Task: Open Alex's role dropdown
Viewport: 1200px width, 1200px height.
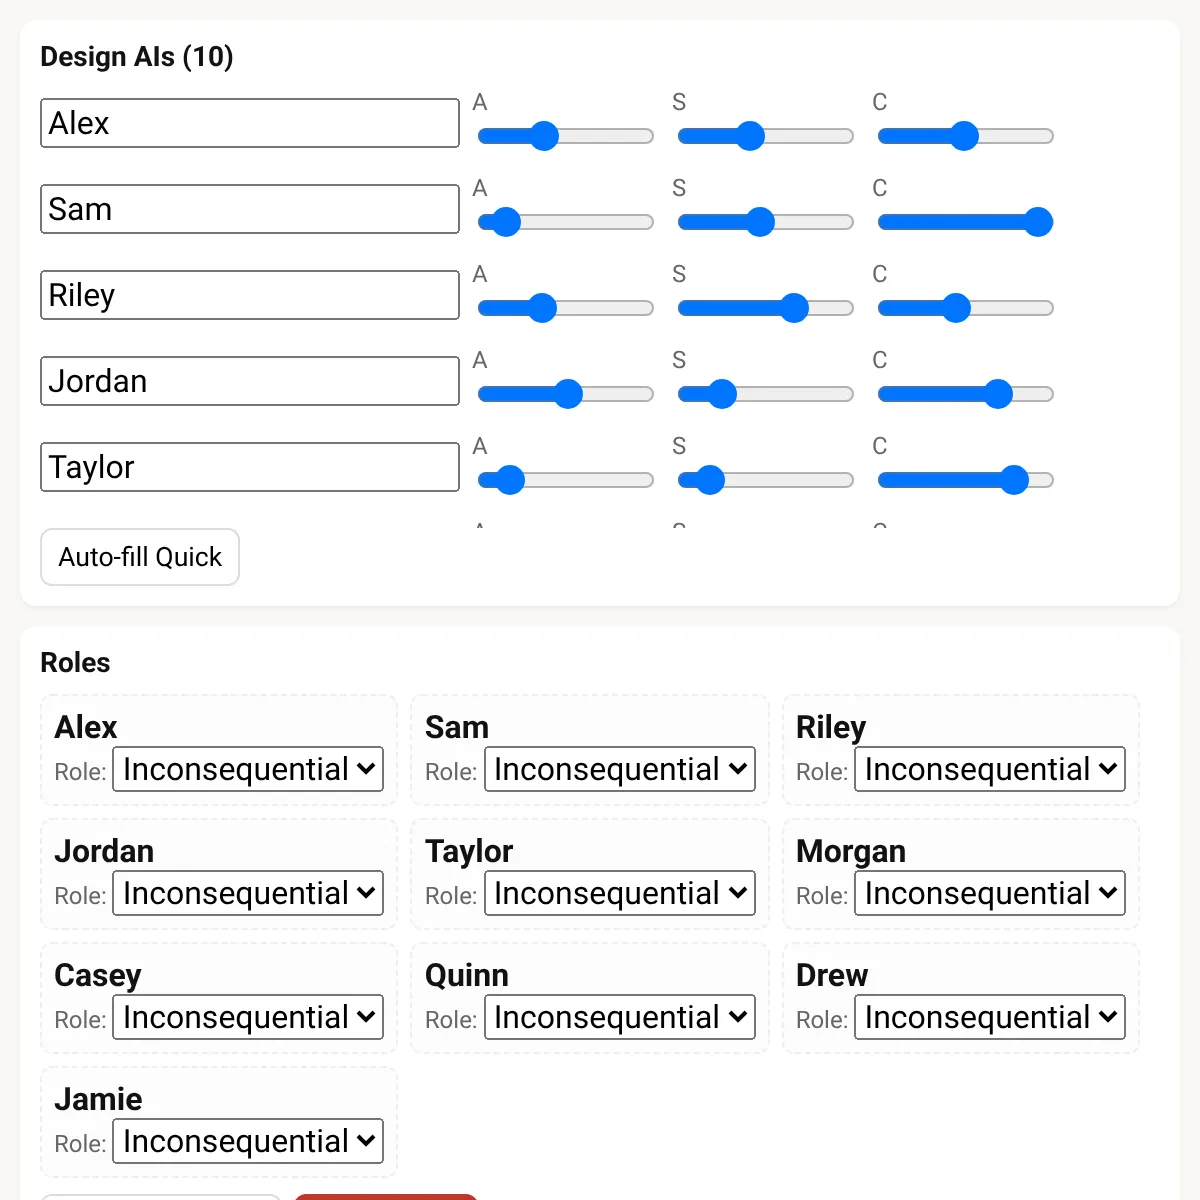Action: (x=248, y=769)
